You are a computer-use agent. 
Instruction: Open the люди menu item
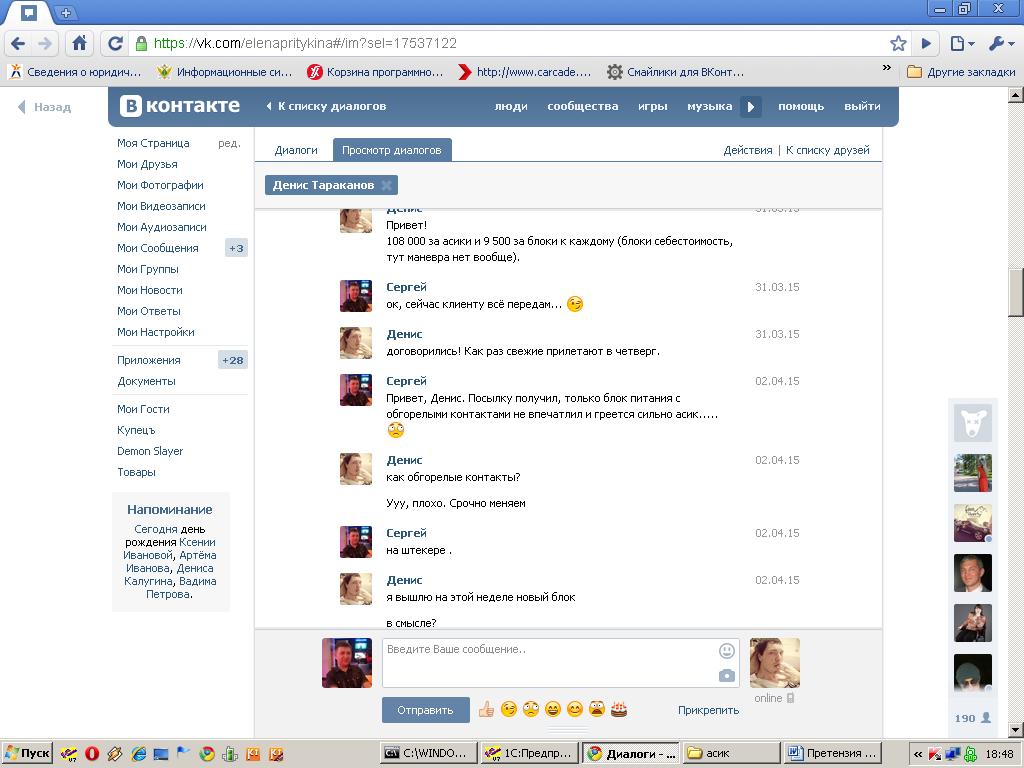pos(511,106)
